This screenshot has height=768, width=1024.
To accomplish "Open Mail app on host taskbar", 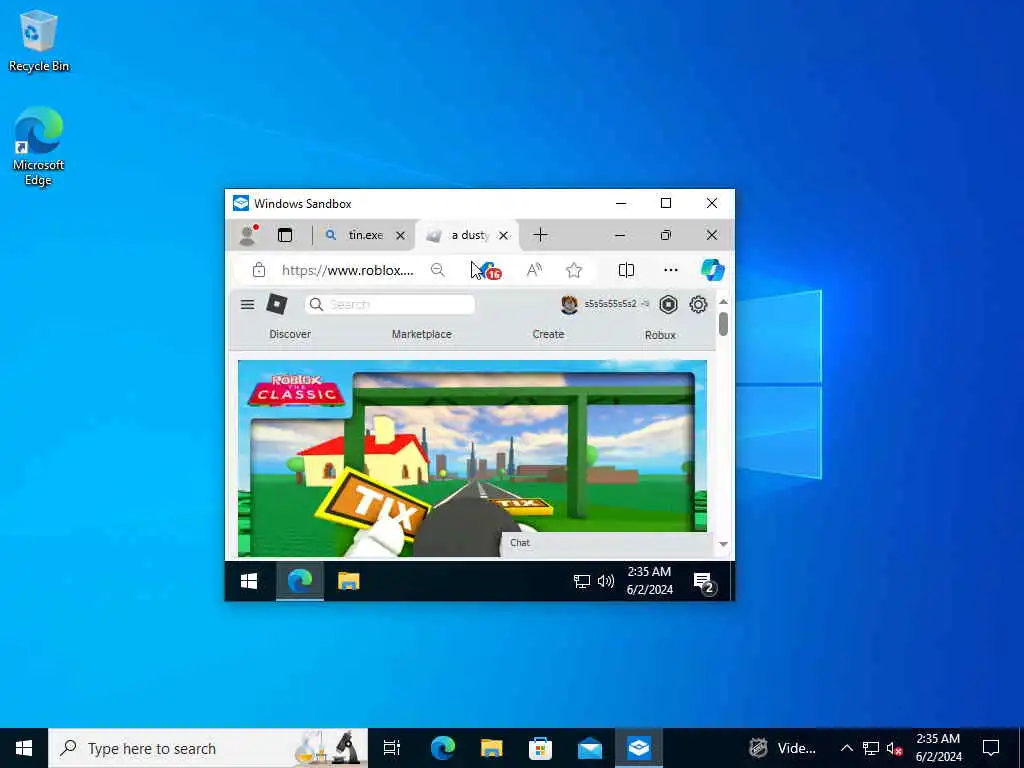I will [590, 748].
